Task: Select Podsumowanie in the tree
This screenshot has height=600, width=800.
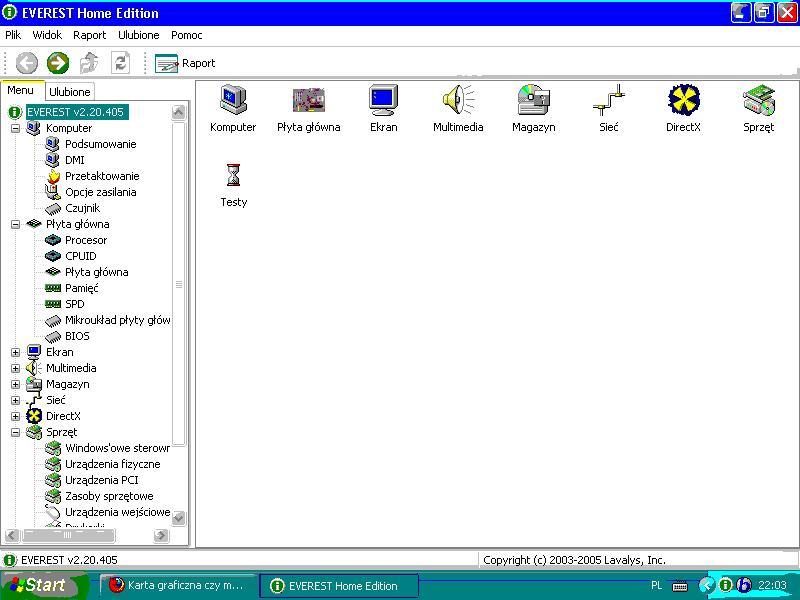Action: click(x=101, y=144)
